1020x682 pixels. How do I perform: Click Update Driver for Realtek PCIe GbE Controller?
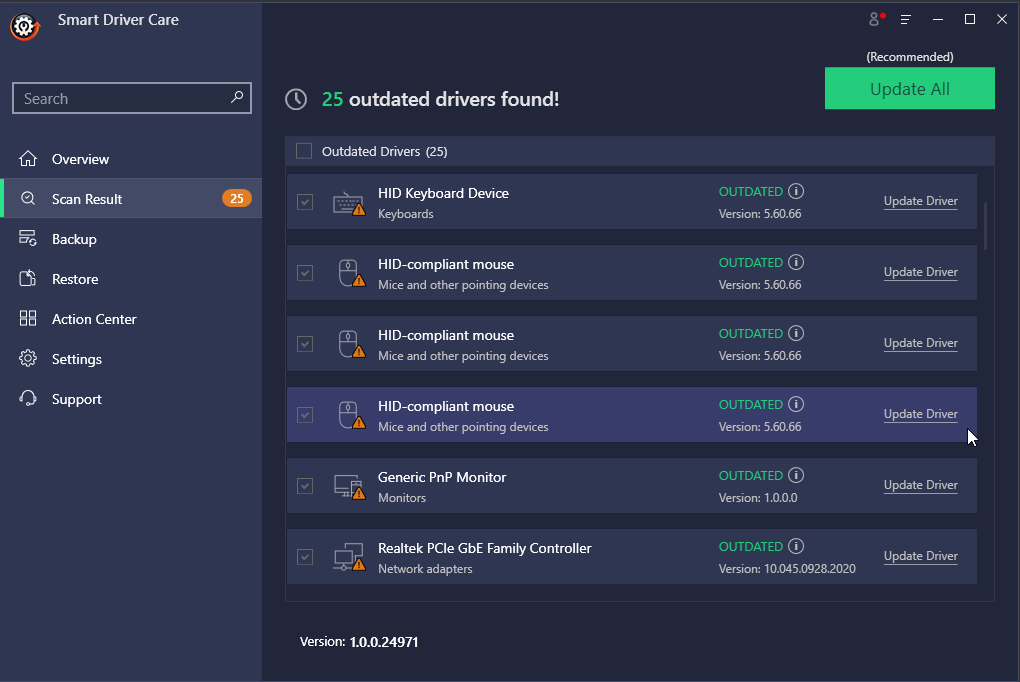920,556
